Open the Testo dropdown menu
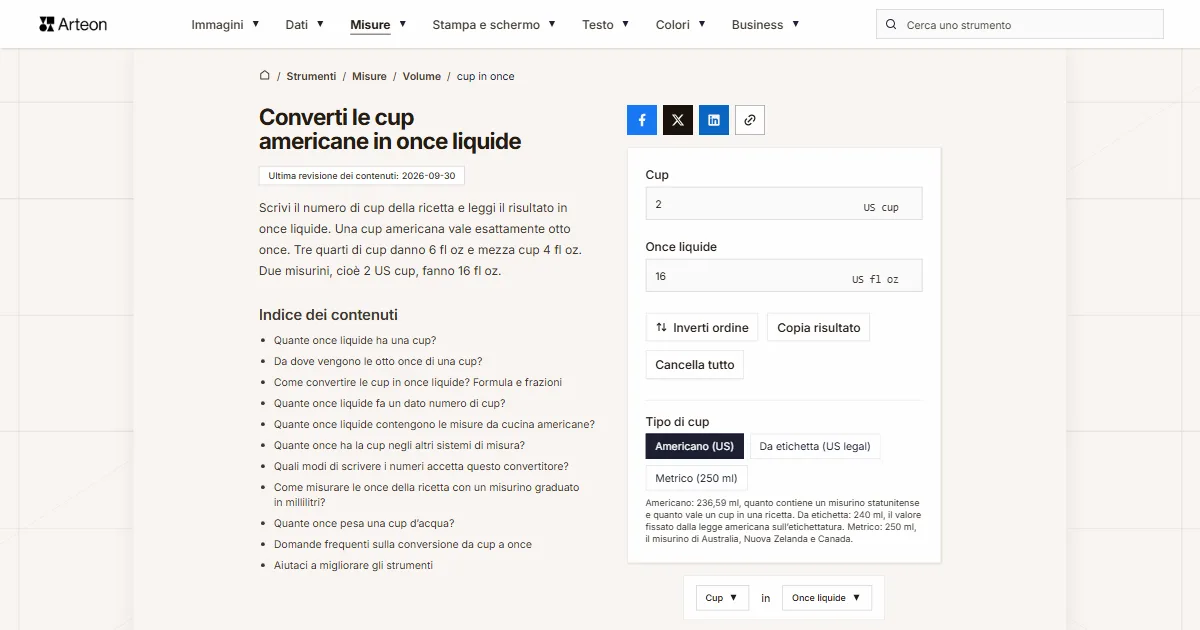Image resolution: width=1200 pixels, height=630 pixels. (x=606, y=24)
